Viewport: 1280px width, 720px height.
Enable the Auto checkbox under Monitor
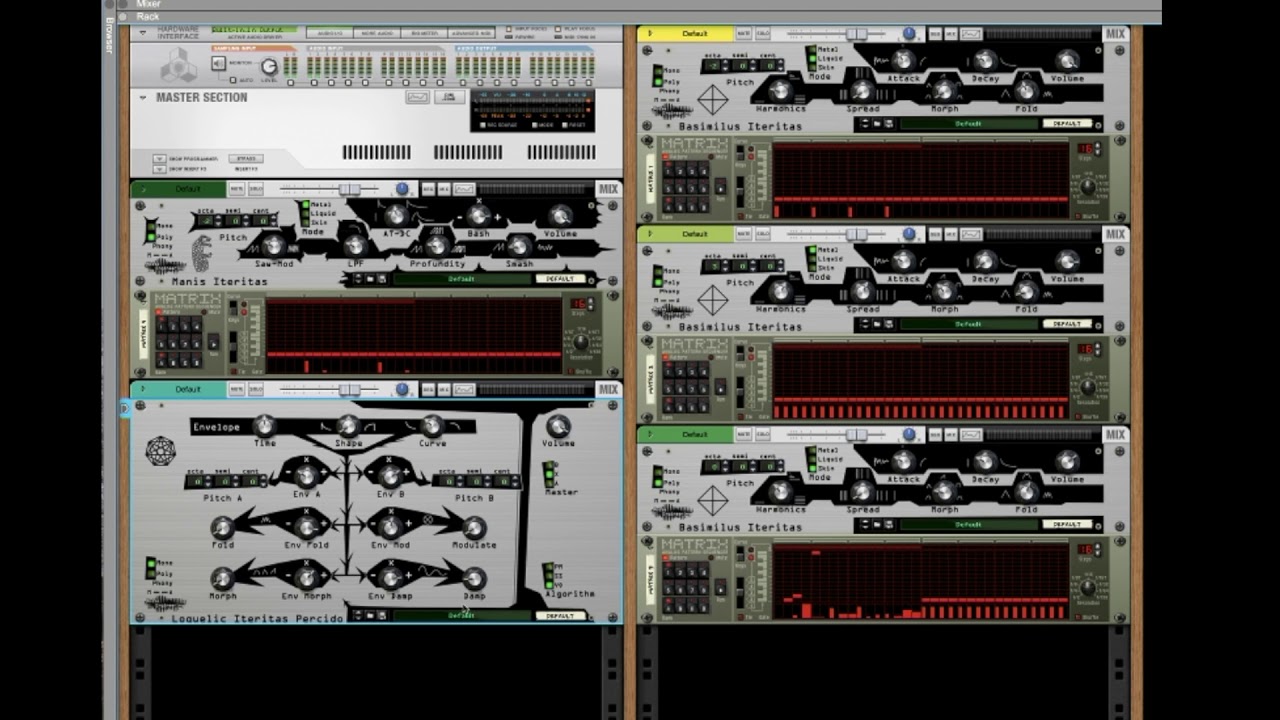(234, 80)
